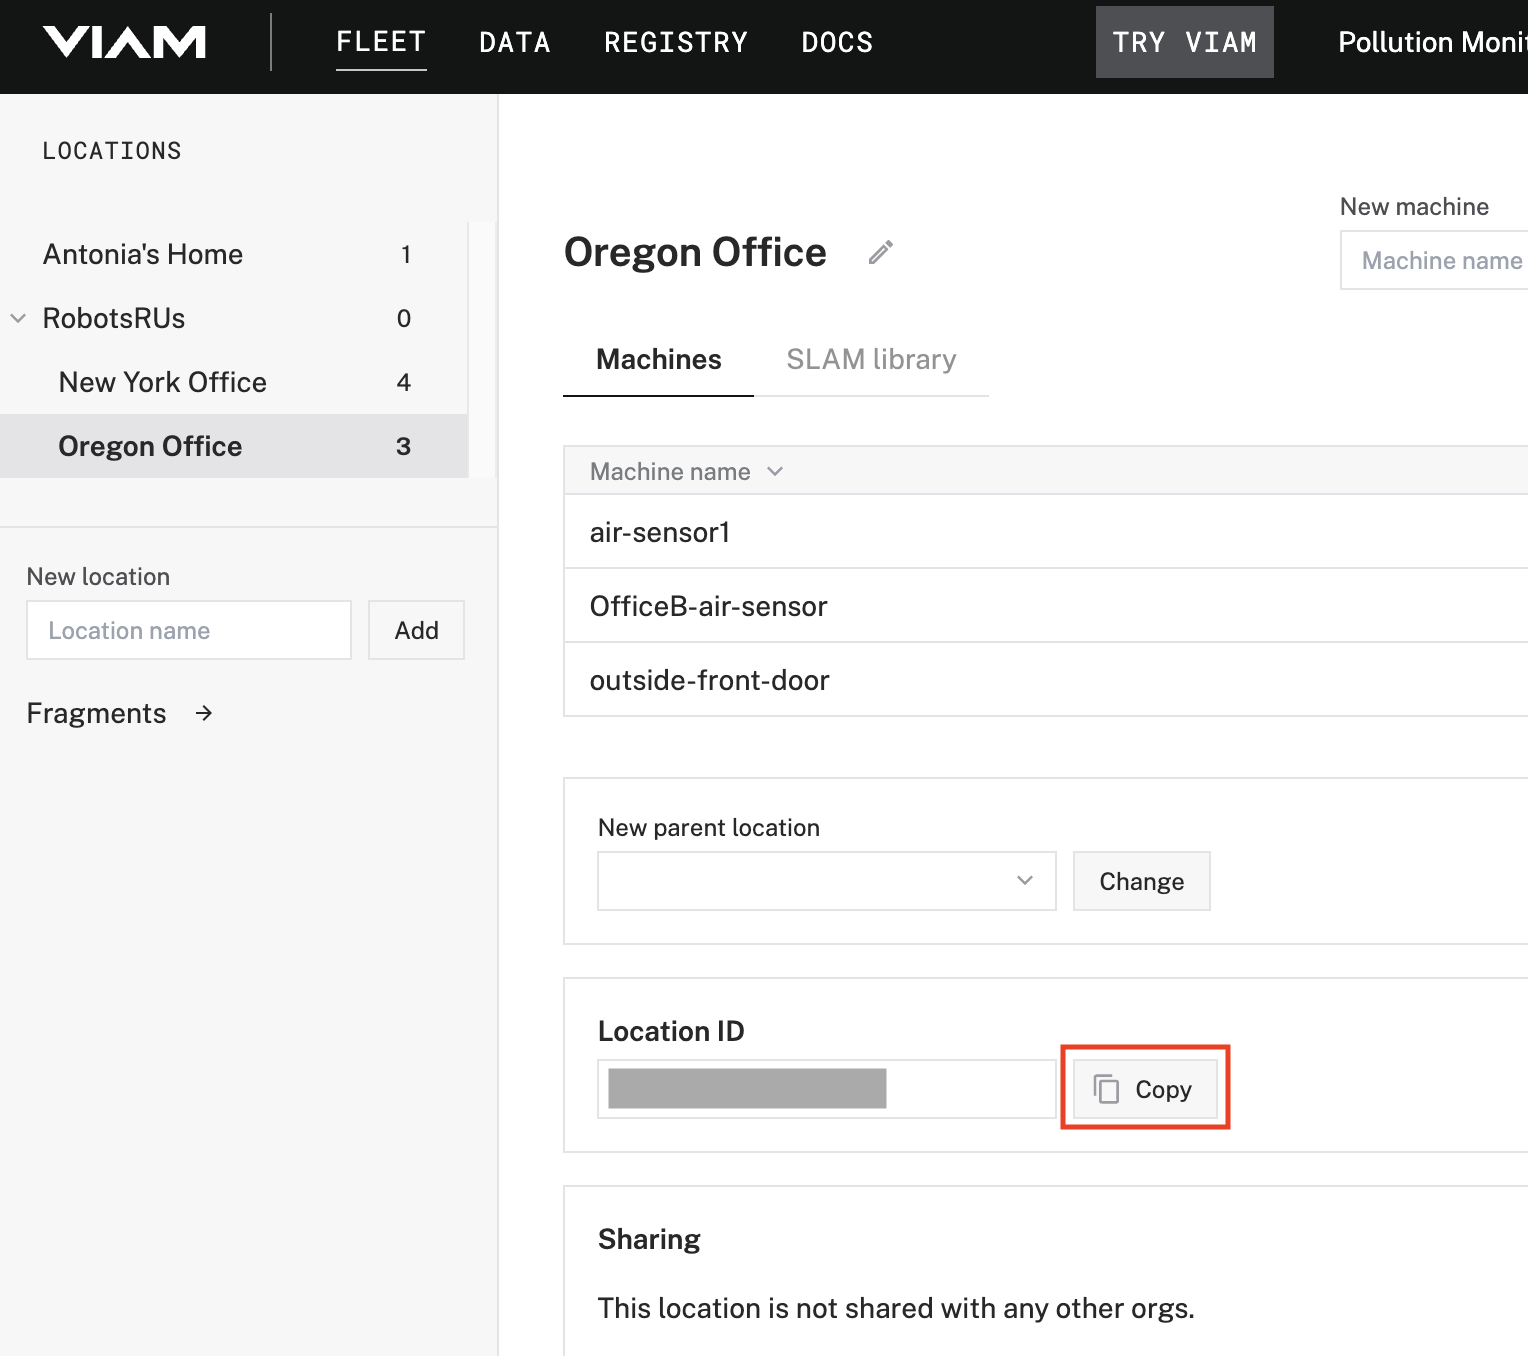Viewport: 1528px width, 1356px height.
Task: Click the arrow icon beside Fragments
Action: click(x=204, y=713)
